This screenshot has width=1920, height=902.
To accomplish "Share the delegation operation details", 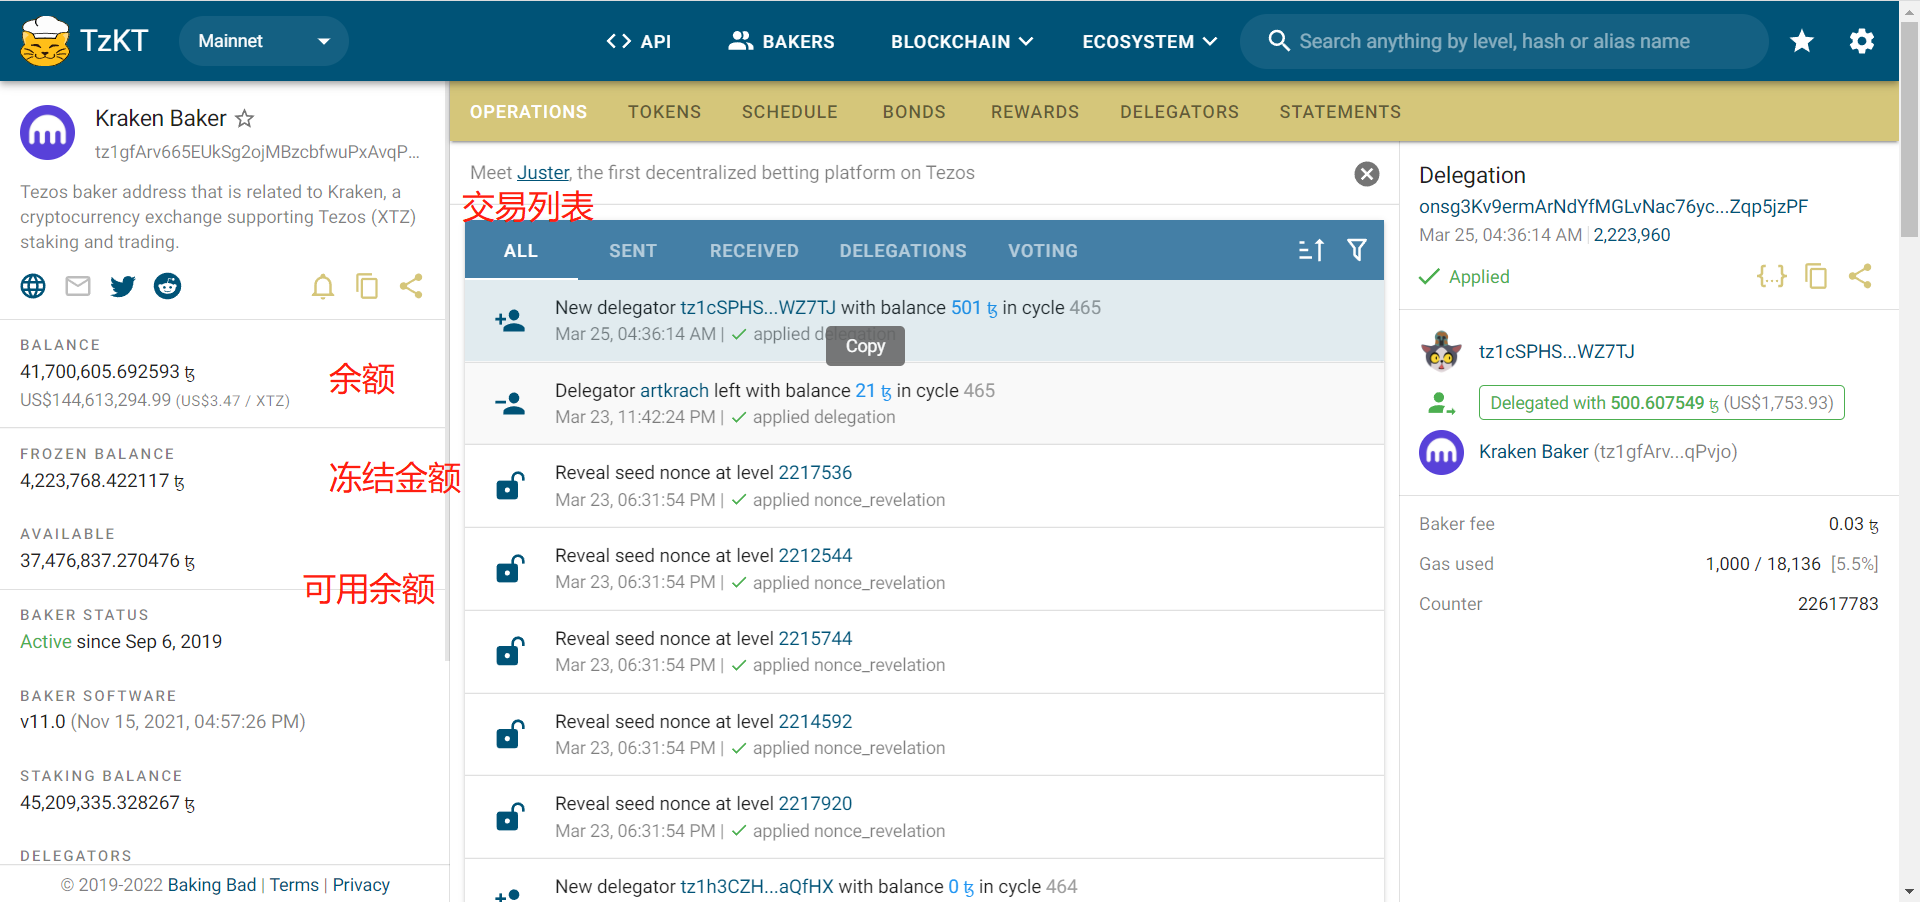I will (x=1860, y=276).
